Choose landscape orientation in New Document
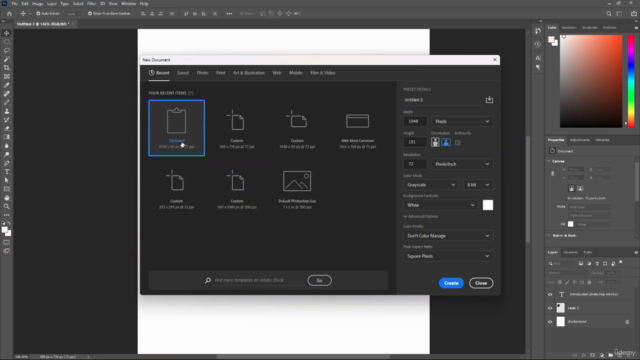Screen dimensions: 640x360 446,142
